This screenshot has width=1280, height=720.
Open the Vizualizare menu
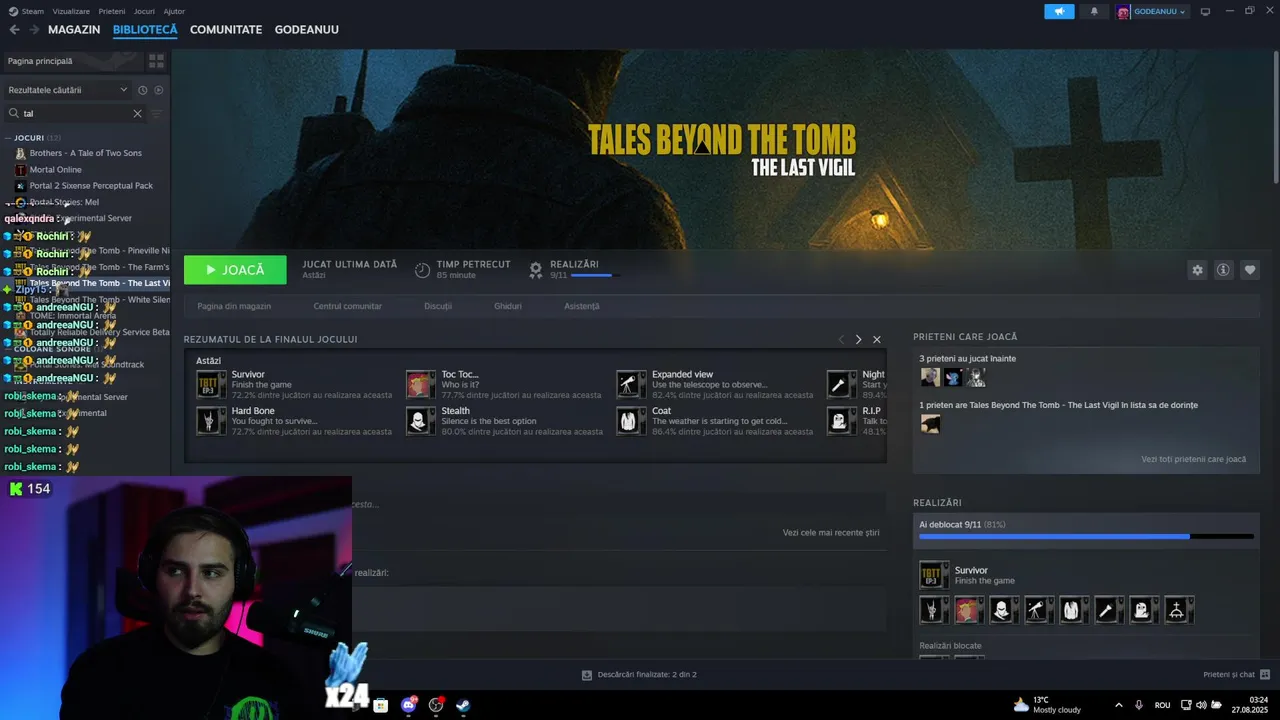click(71, 11)
